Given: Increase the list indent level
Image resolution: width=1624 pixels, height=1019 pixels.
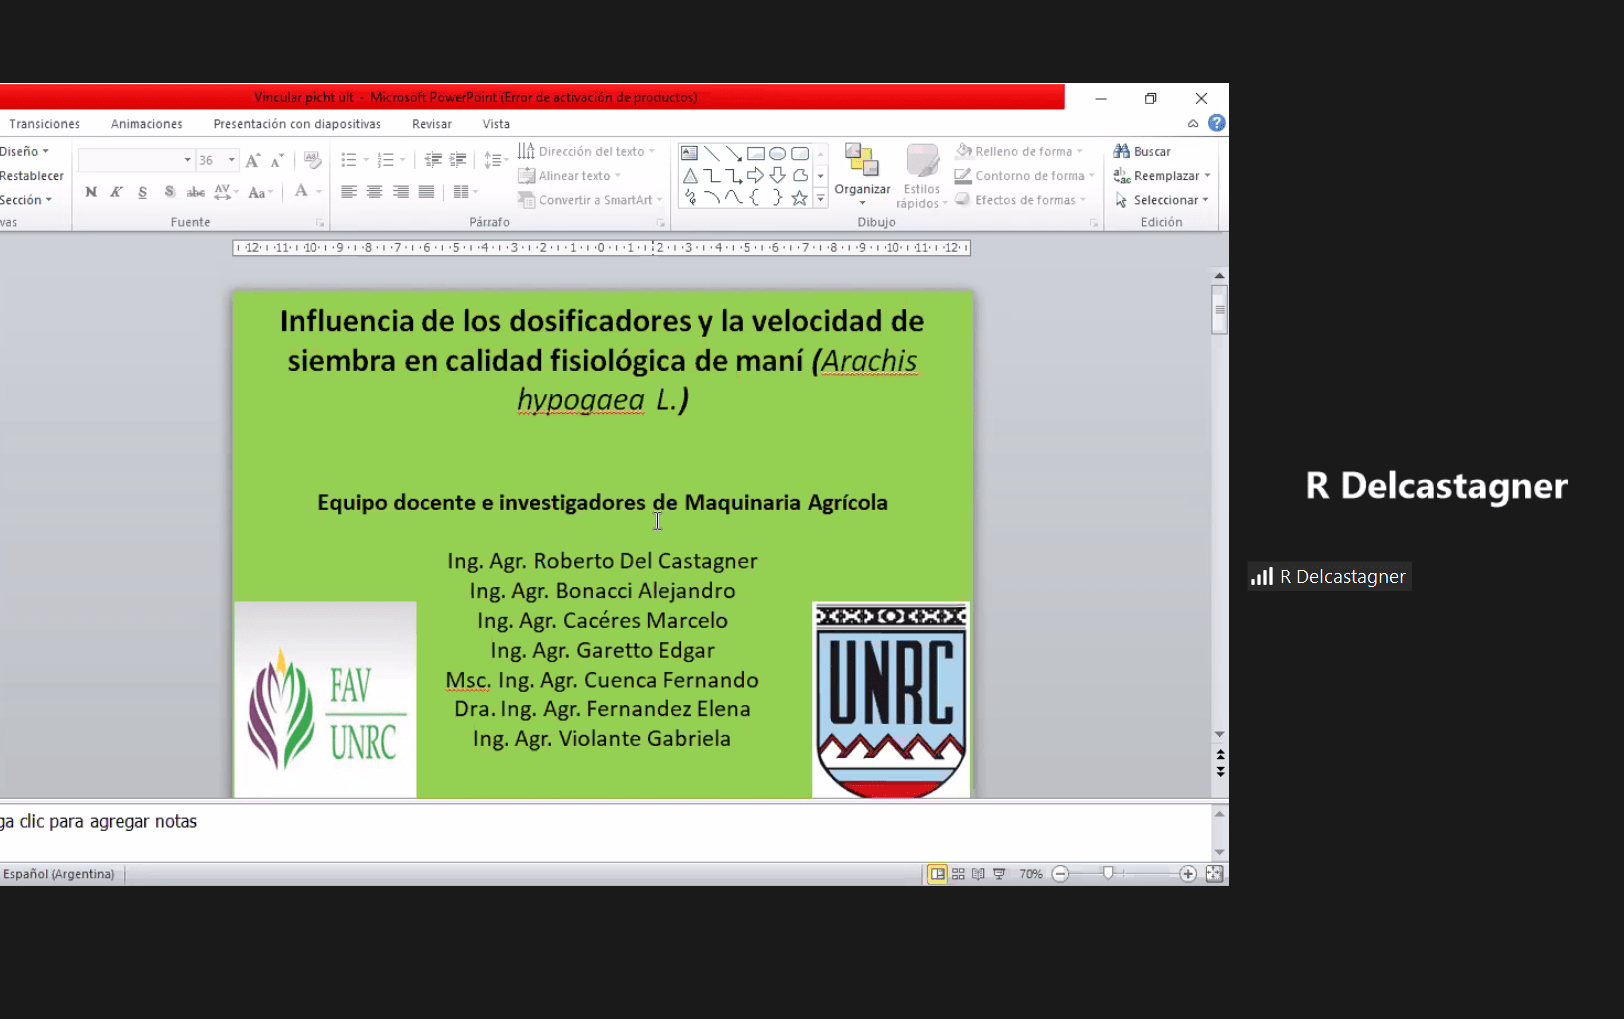Looking at the screenshot, I should coord(458,160).
